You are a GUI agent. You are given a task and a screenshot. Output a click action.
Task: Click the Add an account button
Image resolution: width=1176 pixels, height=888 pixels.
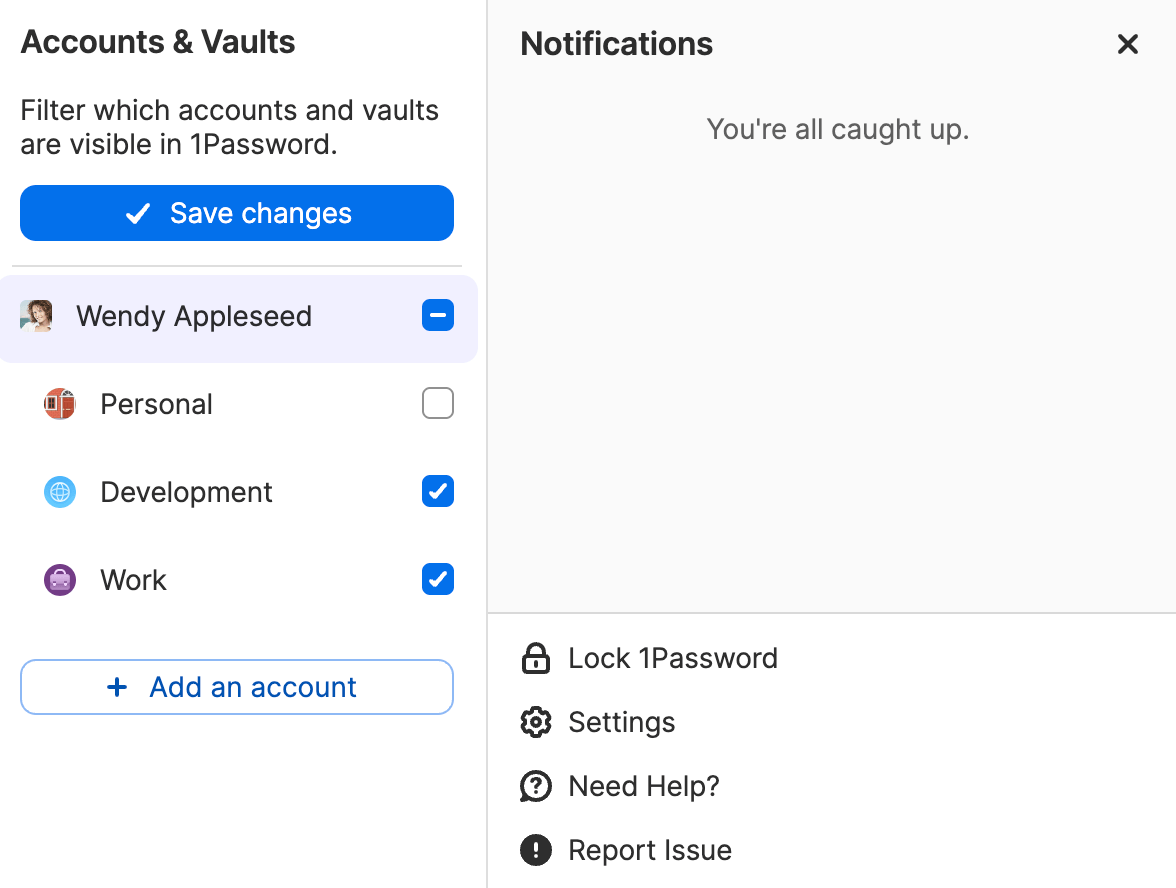pos(237,687)
